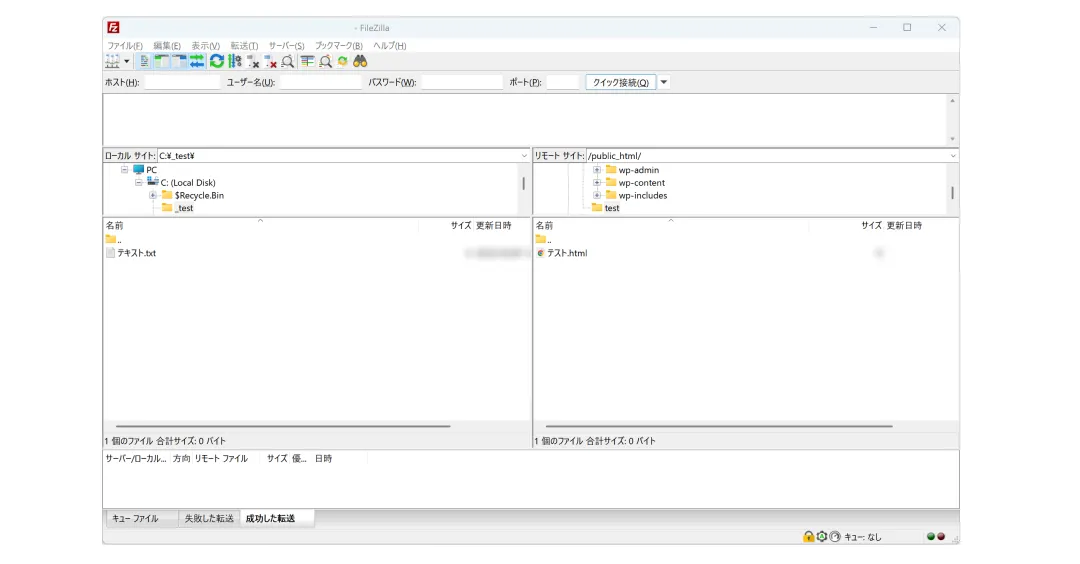Click the reconnect to last server icon
The image size is (1080, 564).
pos(288,61)
